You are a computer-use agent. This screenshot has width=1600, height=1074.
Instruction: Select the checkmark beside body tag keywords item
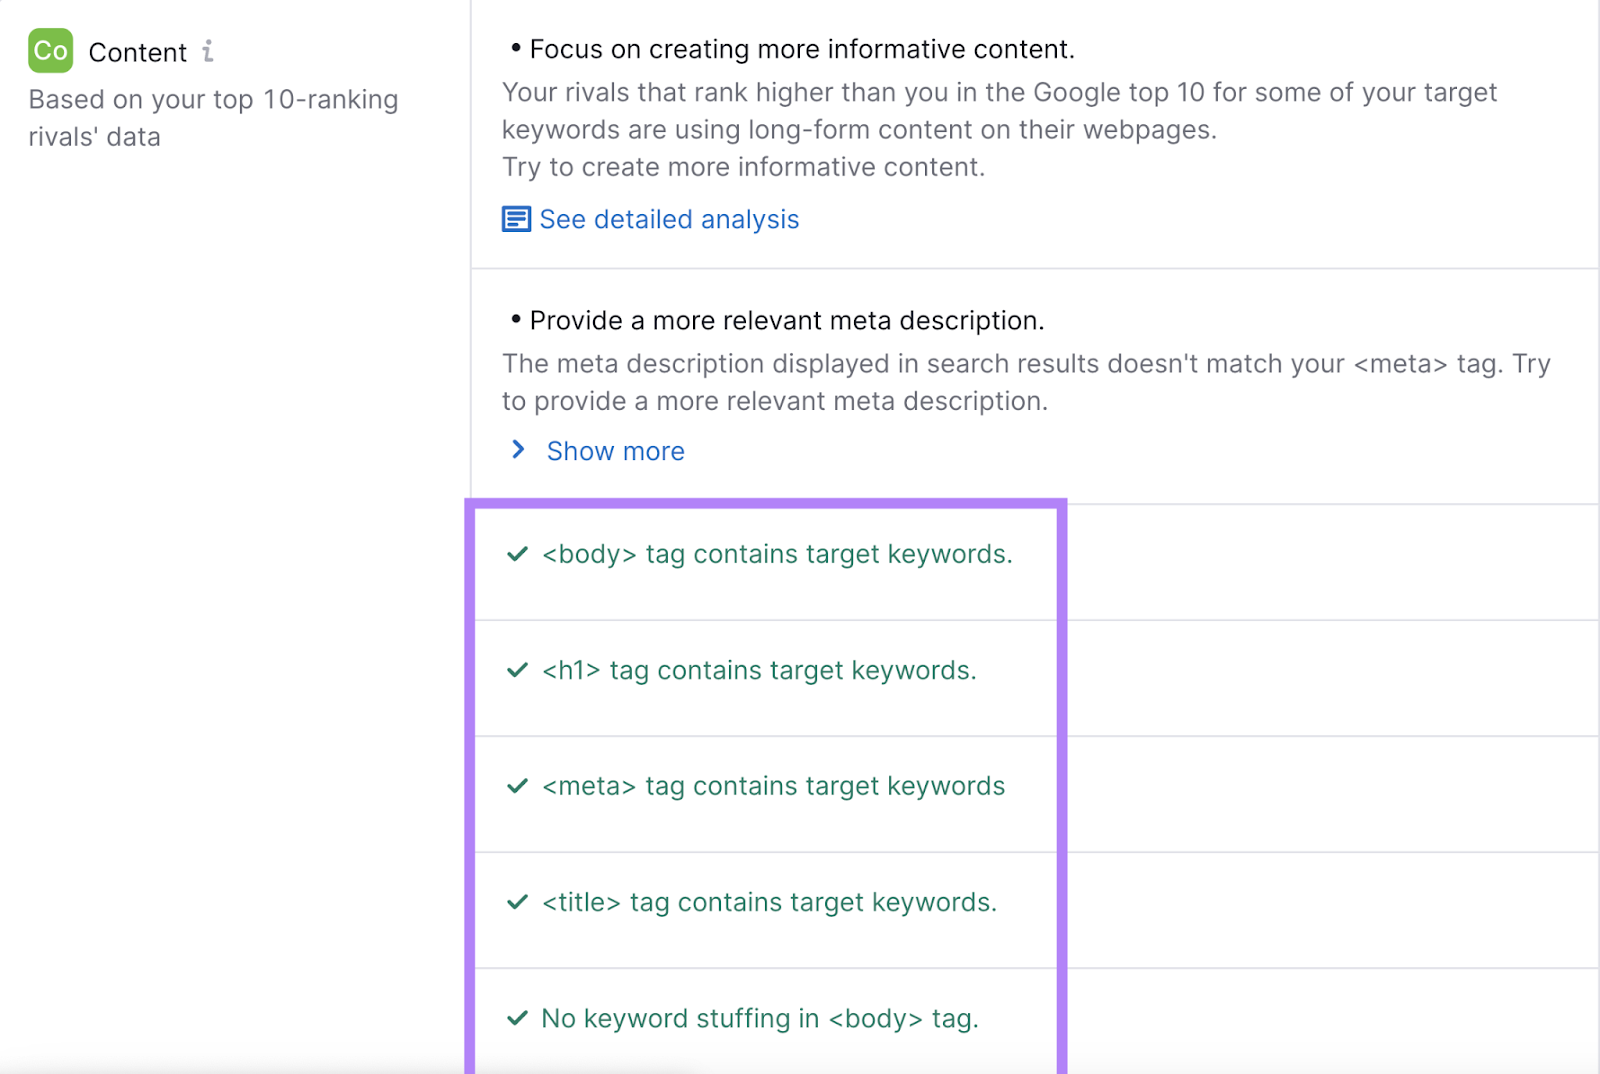pos(516,554)
